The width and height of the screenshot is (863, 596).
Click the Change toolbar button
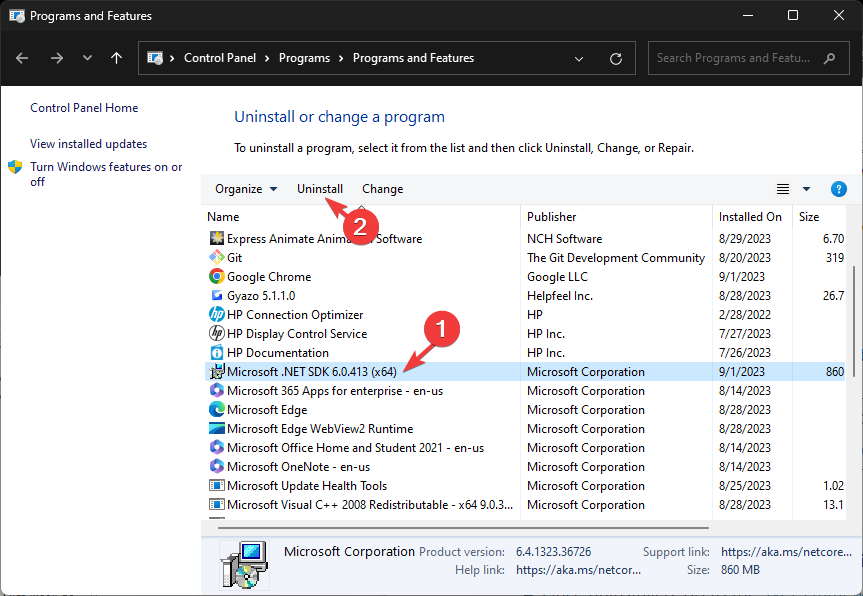(x=382, y=189)
